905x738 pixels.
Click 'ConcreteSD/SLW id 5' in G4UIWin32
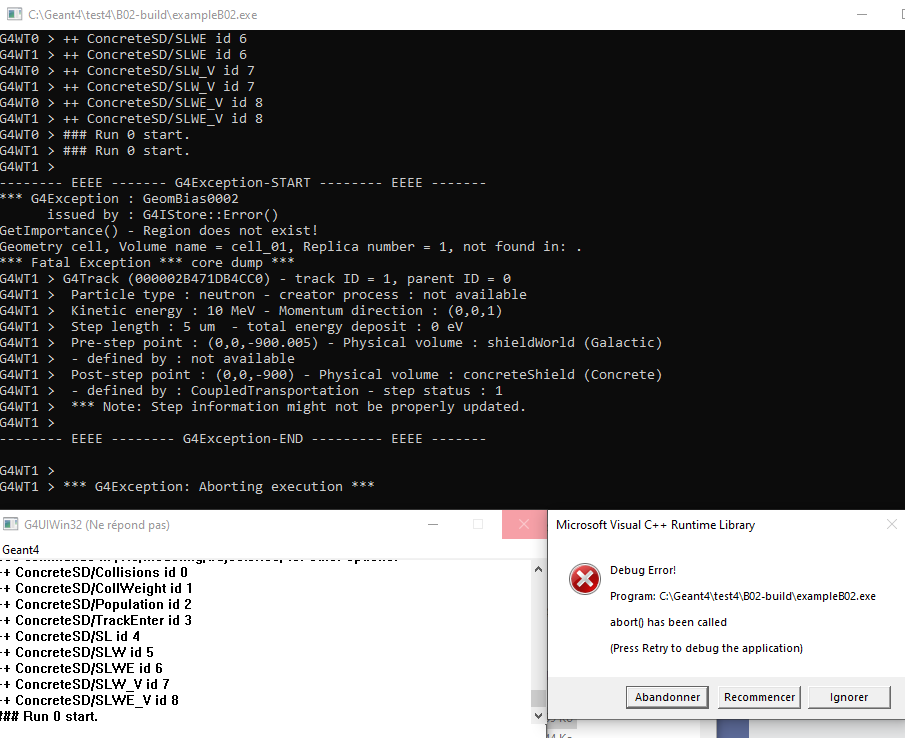point(84,652)
